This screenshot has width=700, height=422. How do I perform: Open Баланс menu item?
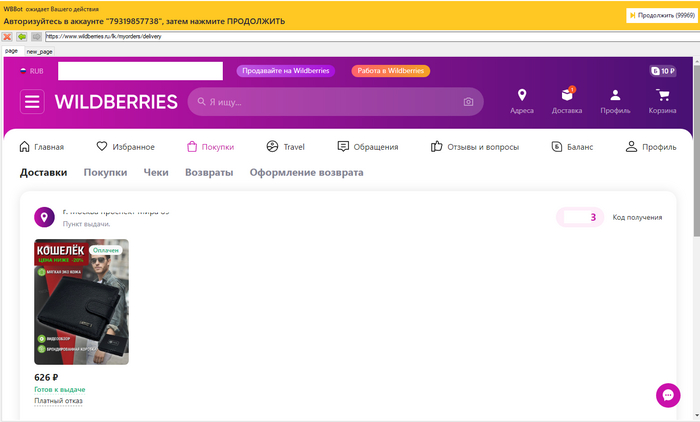pos(572,146)
